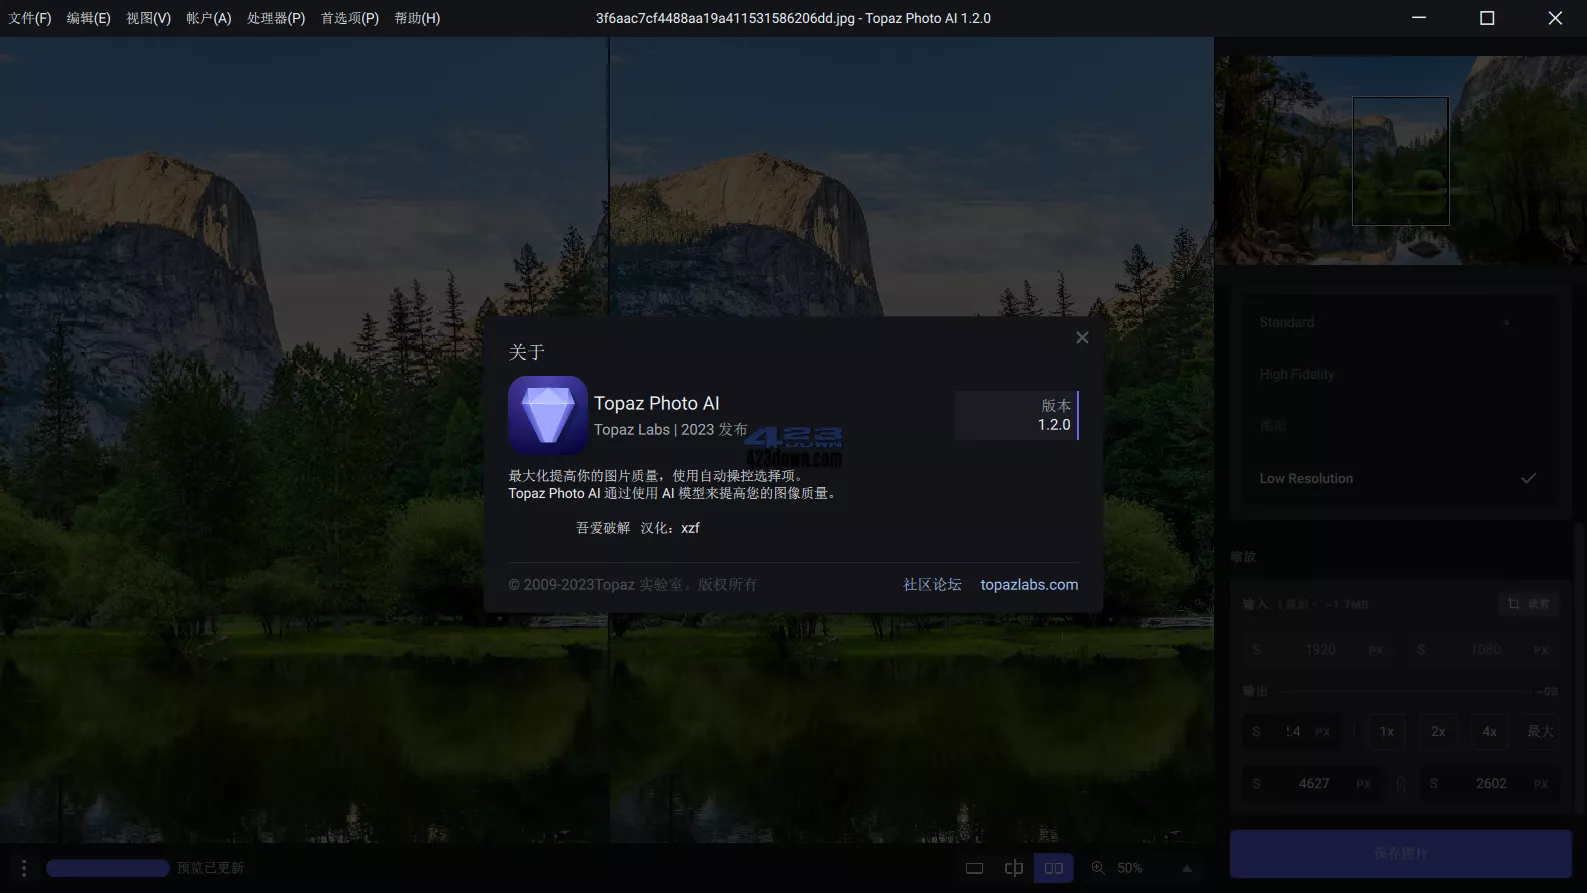Click the 50% zoom level
This screenshot has width=1587, height=893.
tap(1130, 868)
